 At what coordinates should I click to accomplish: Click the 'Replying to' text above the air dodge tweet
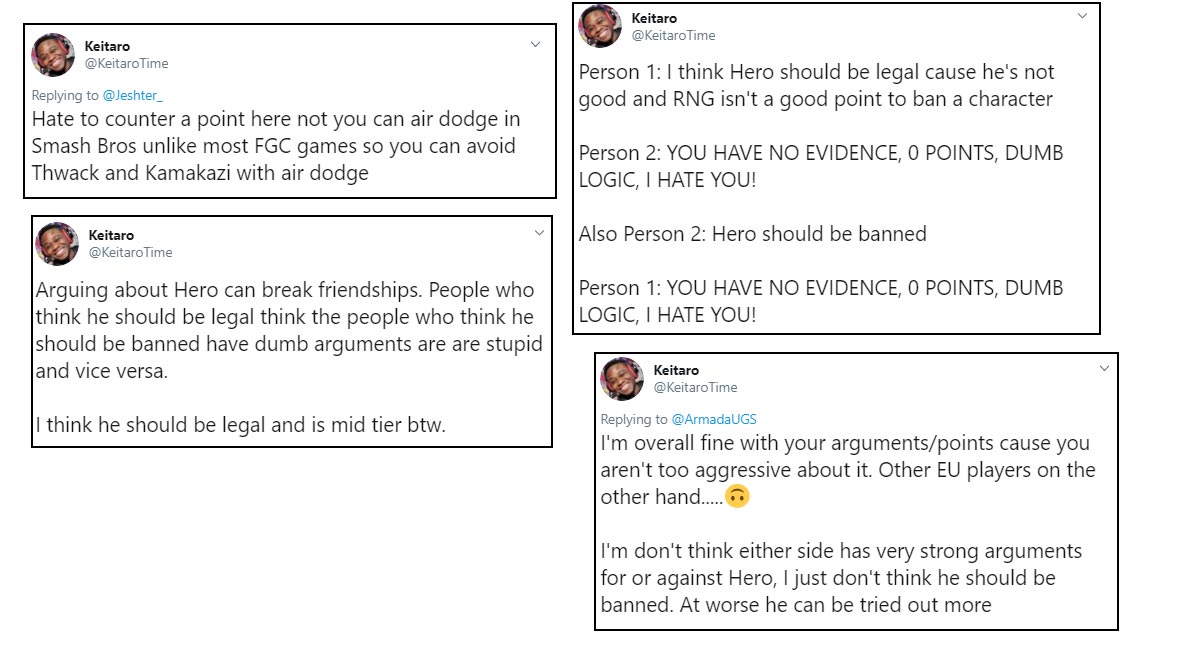click(x=64, y=95)
